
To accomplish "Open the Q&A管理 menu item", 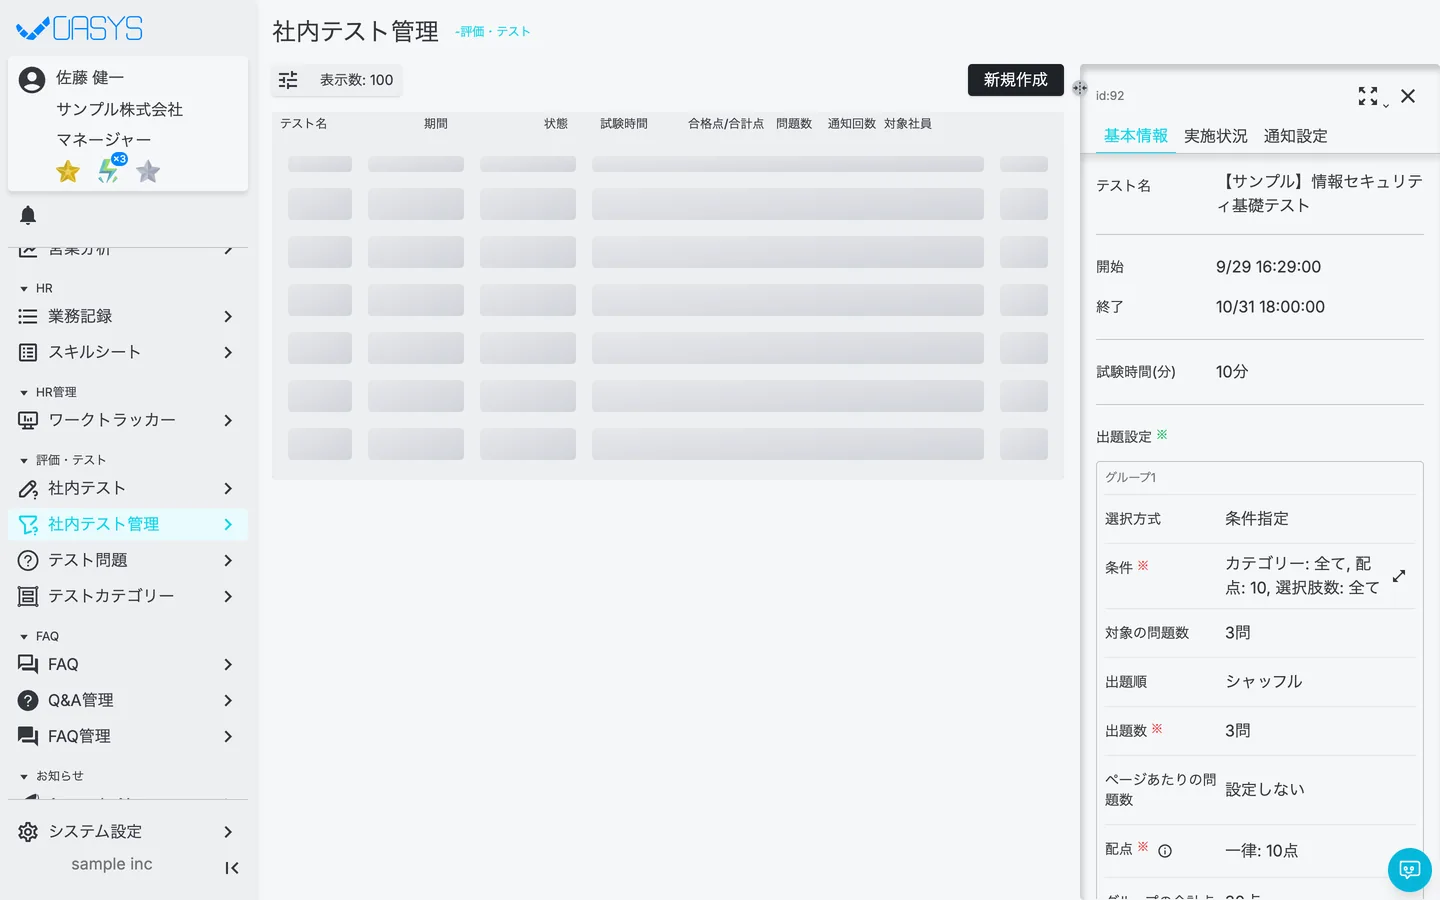I will [x=128, y=700].
